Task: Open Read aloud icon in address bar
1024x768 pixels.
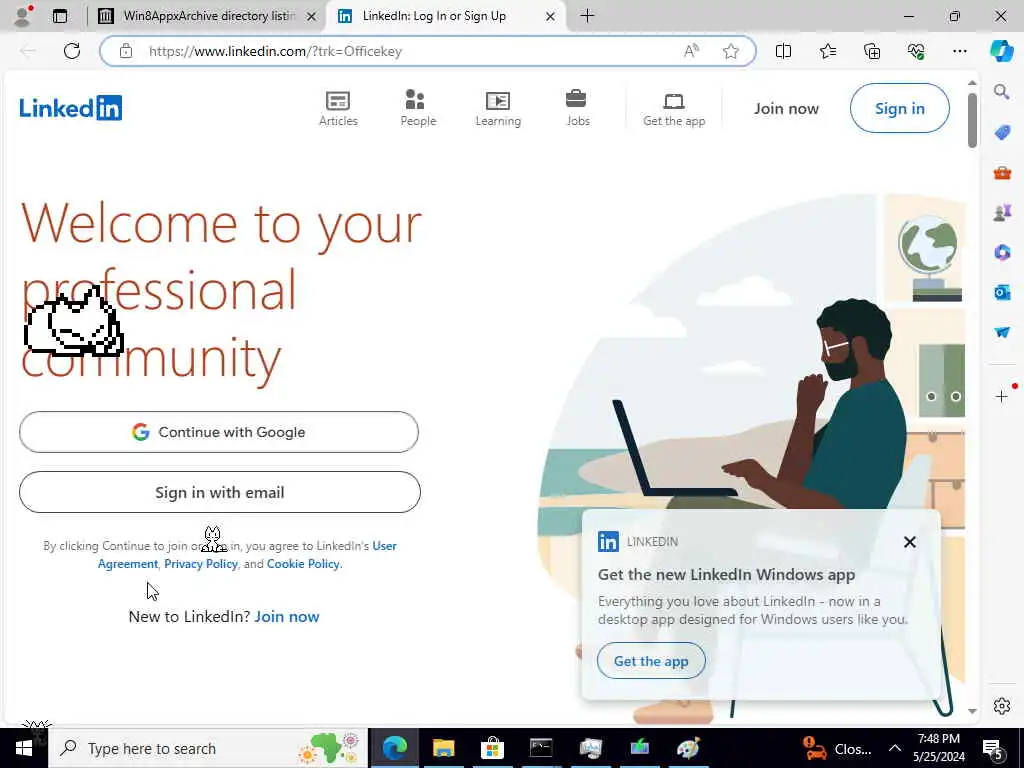Action: coord(692,51)
